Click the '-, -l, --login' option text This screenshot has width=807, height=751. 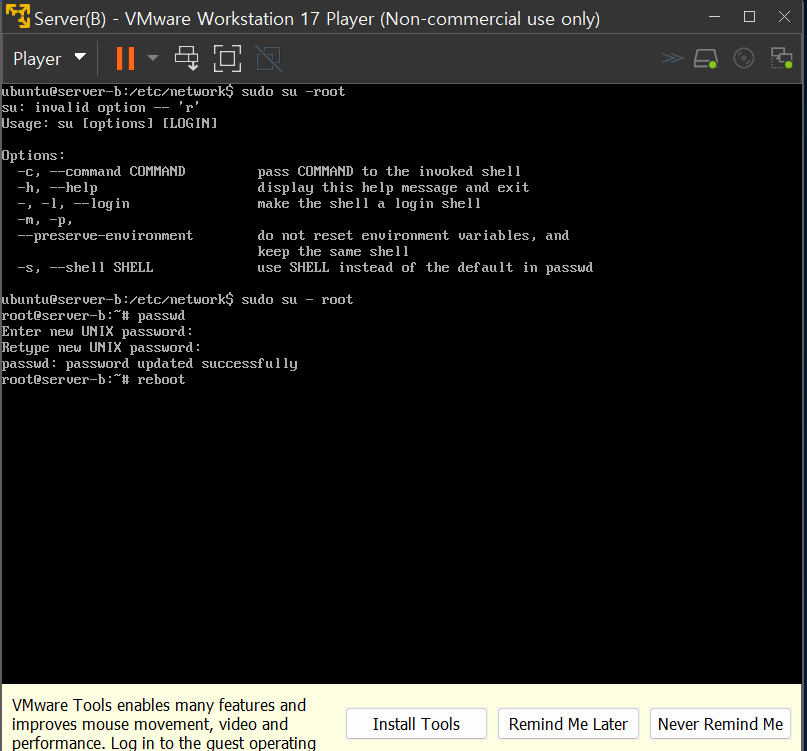(73, 204)
